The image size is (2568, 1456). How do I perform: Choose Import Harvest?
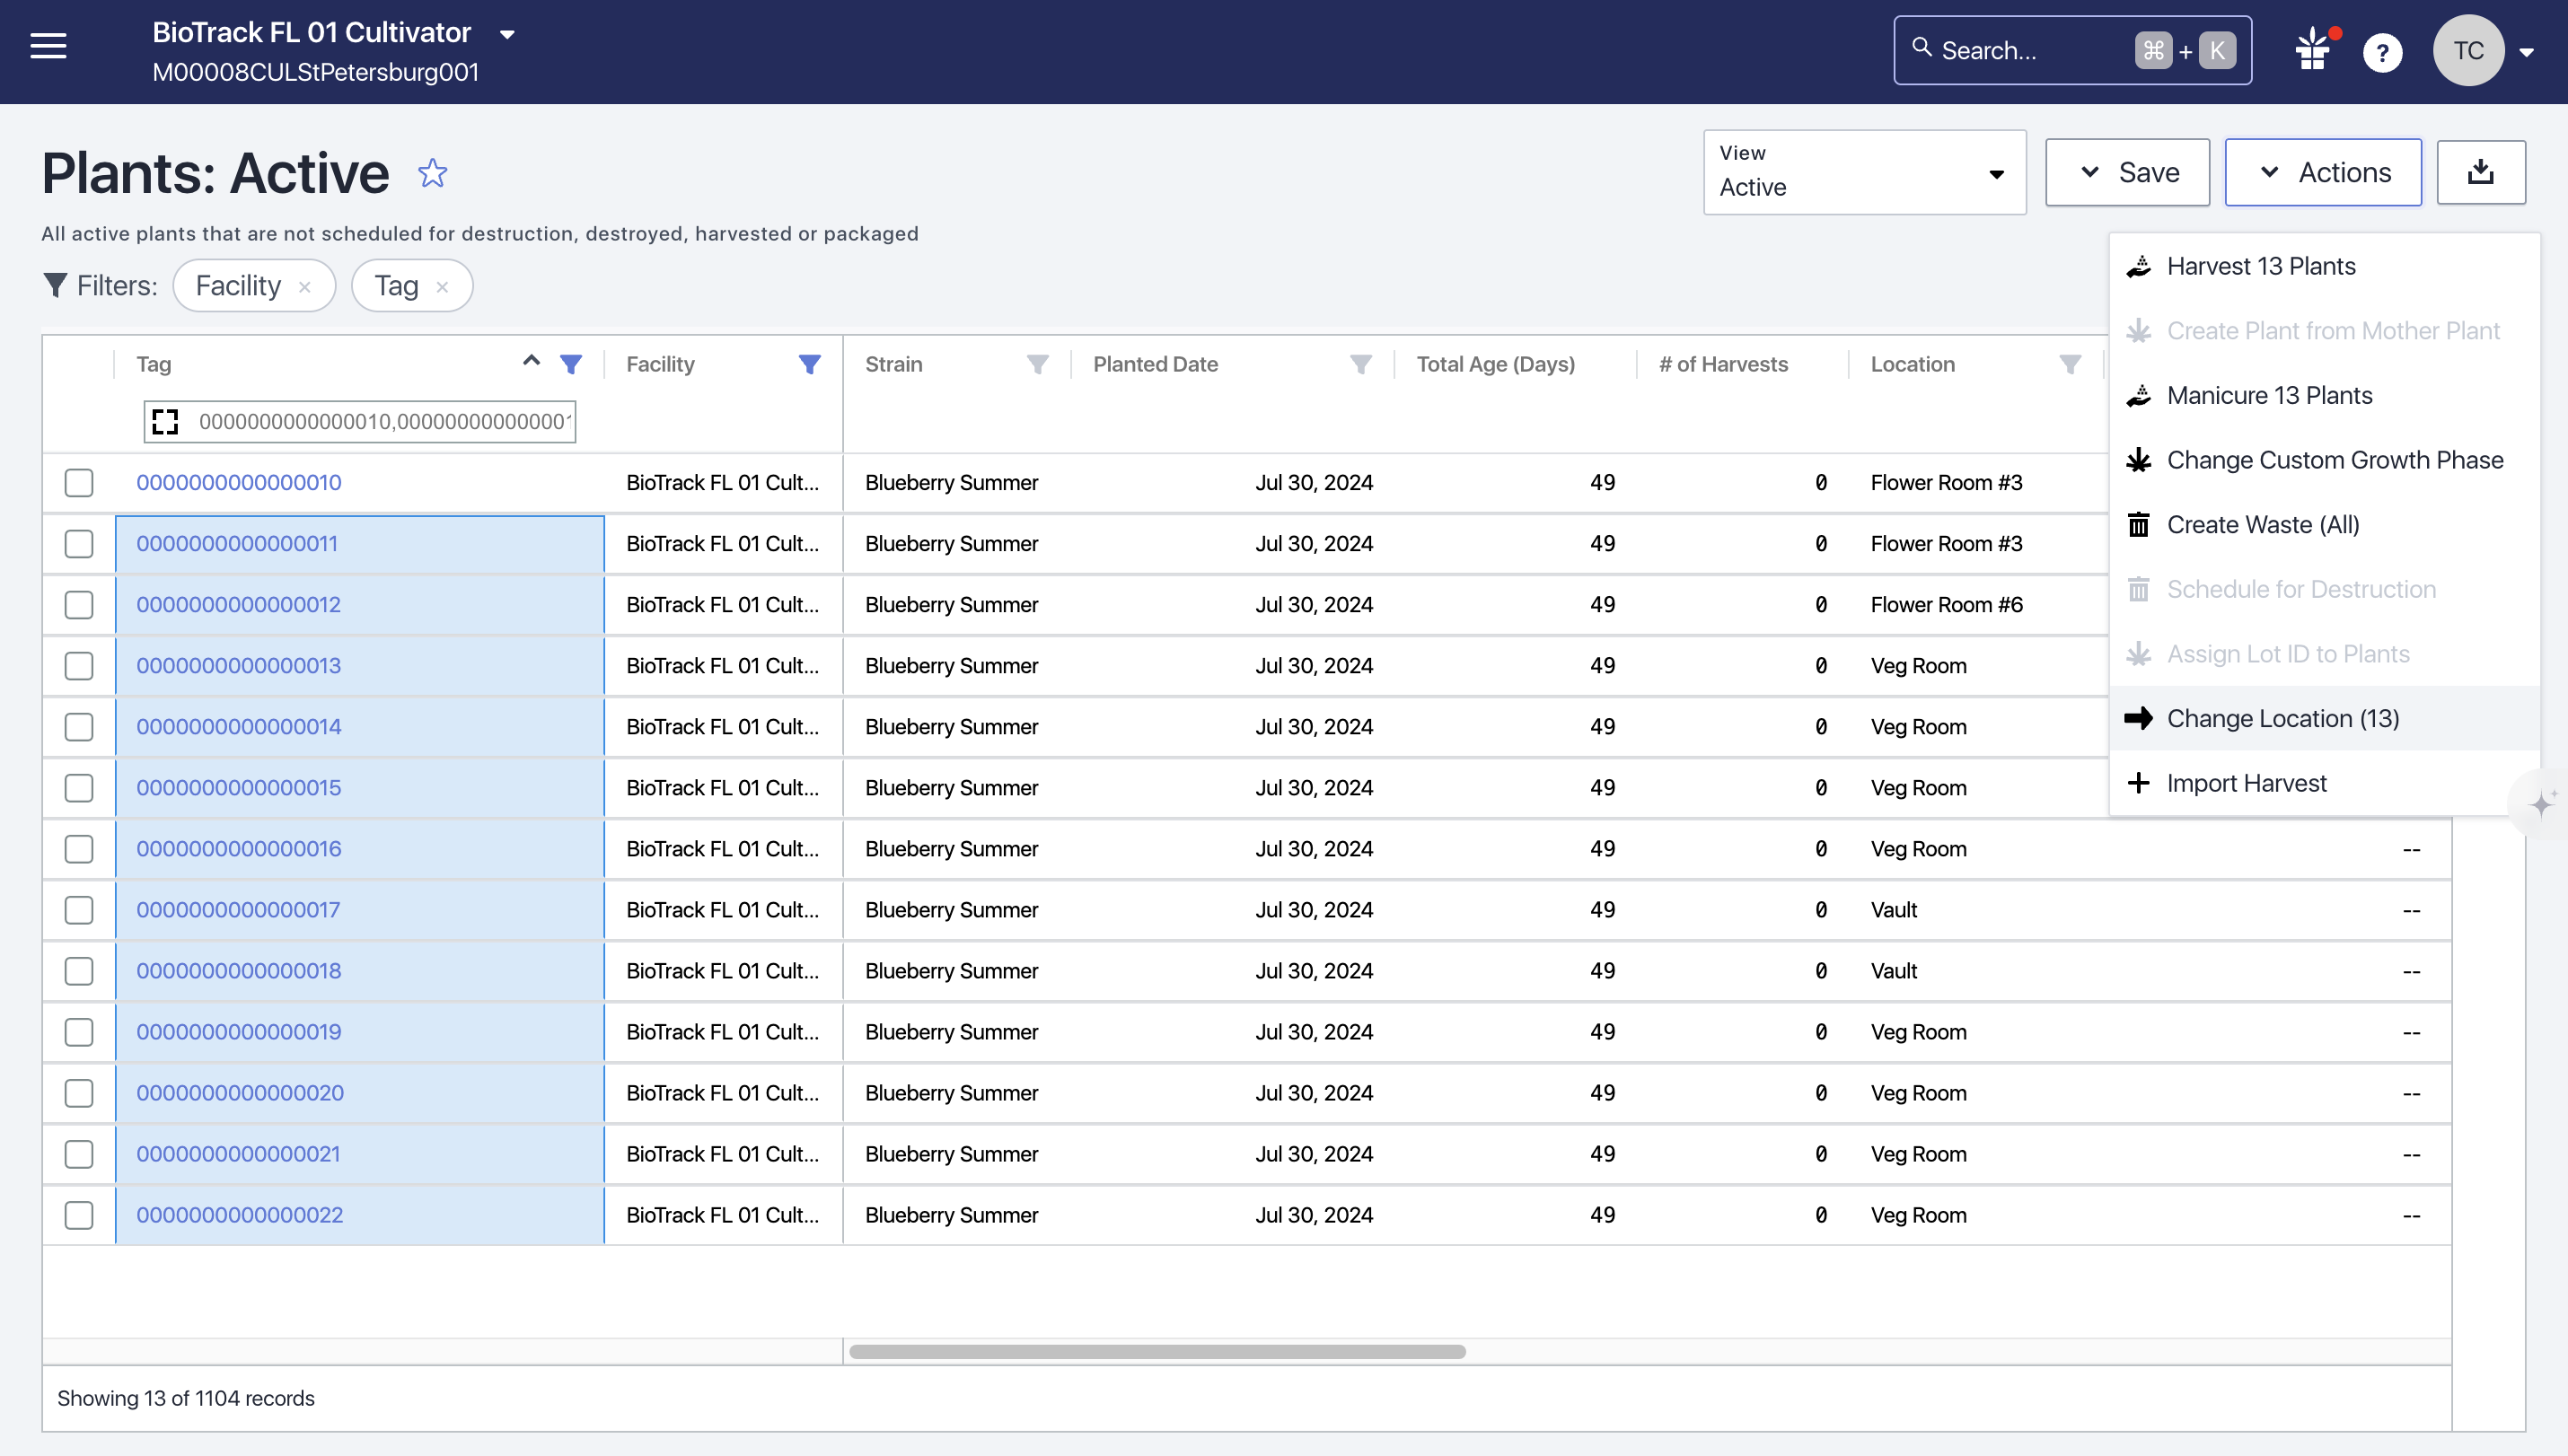[x=2324, y=783]
